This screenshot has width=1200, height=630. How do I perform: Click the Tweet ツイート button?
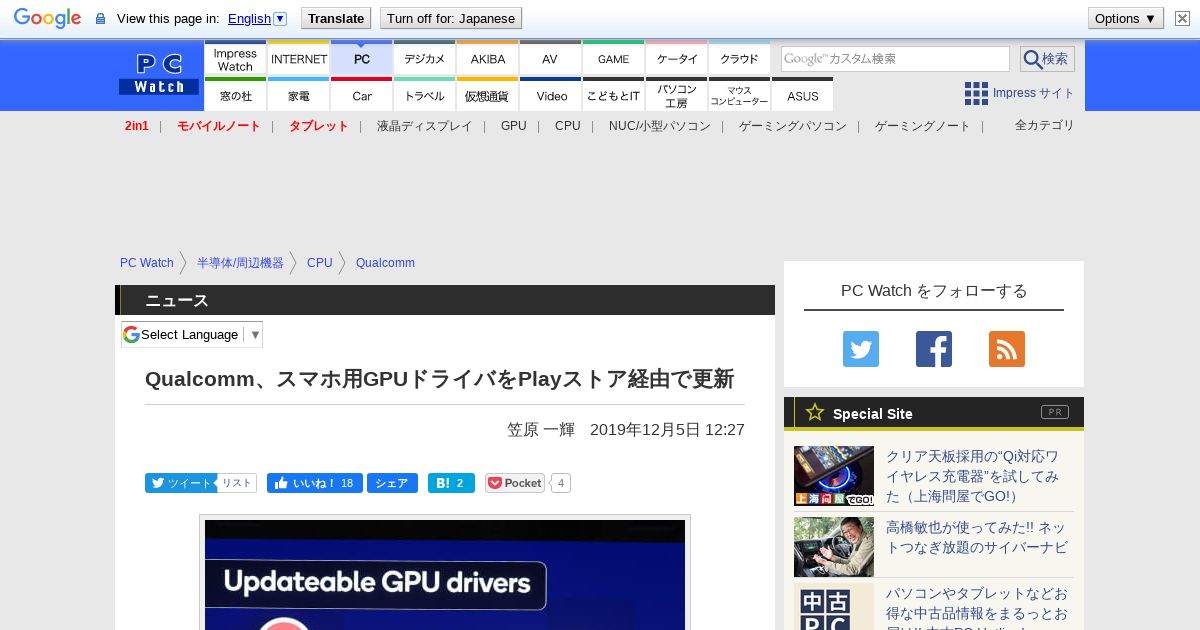tap(180, 483)
